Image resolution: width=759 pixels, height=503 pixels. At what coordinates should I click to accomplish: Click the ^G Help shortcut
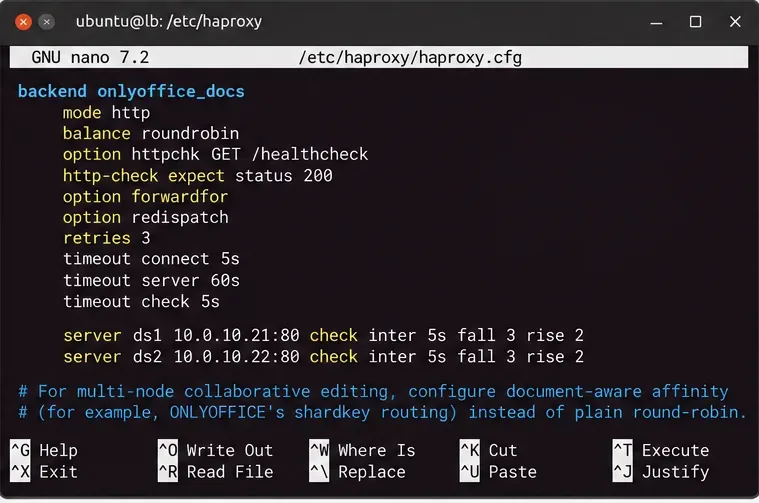(44, 450)
